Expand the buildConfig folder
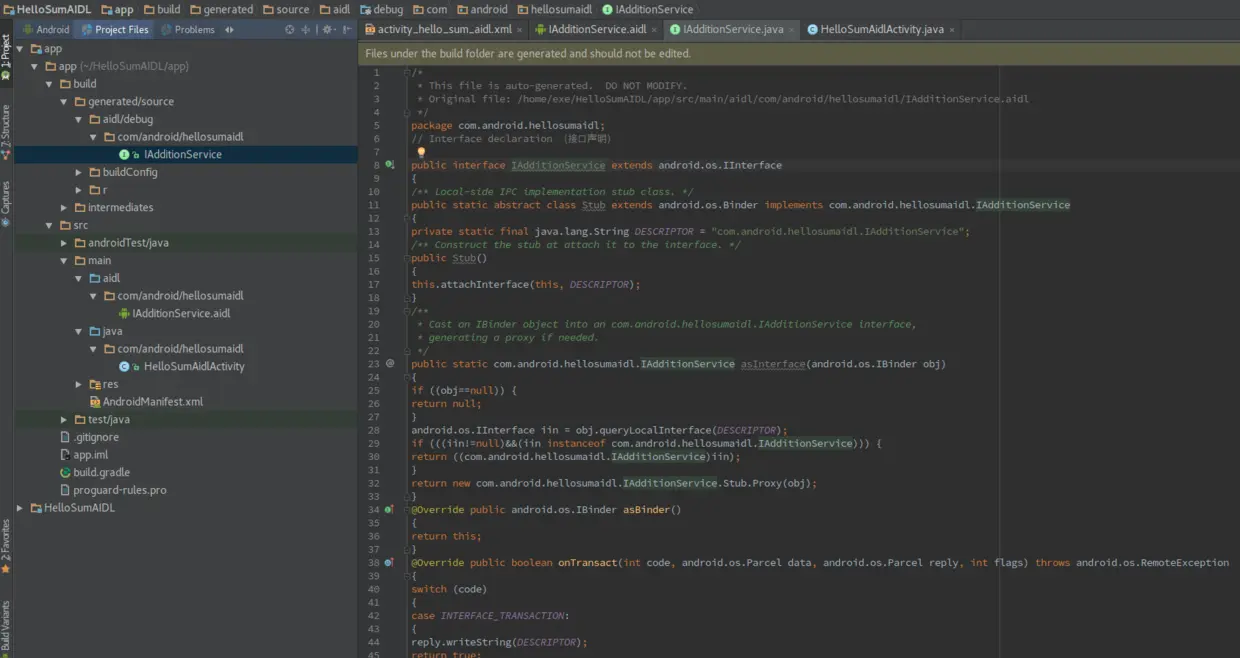The width and height of the screenshot is (1240, 658). tap(79, 172)
